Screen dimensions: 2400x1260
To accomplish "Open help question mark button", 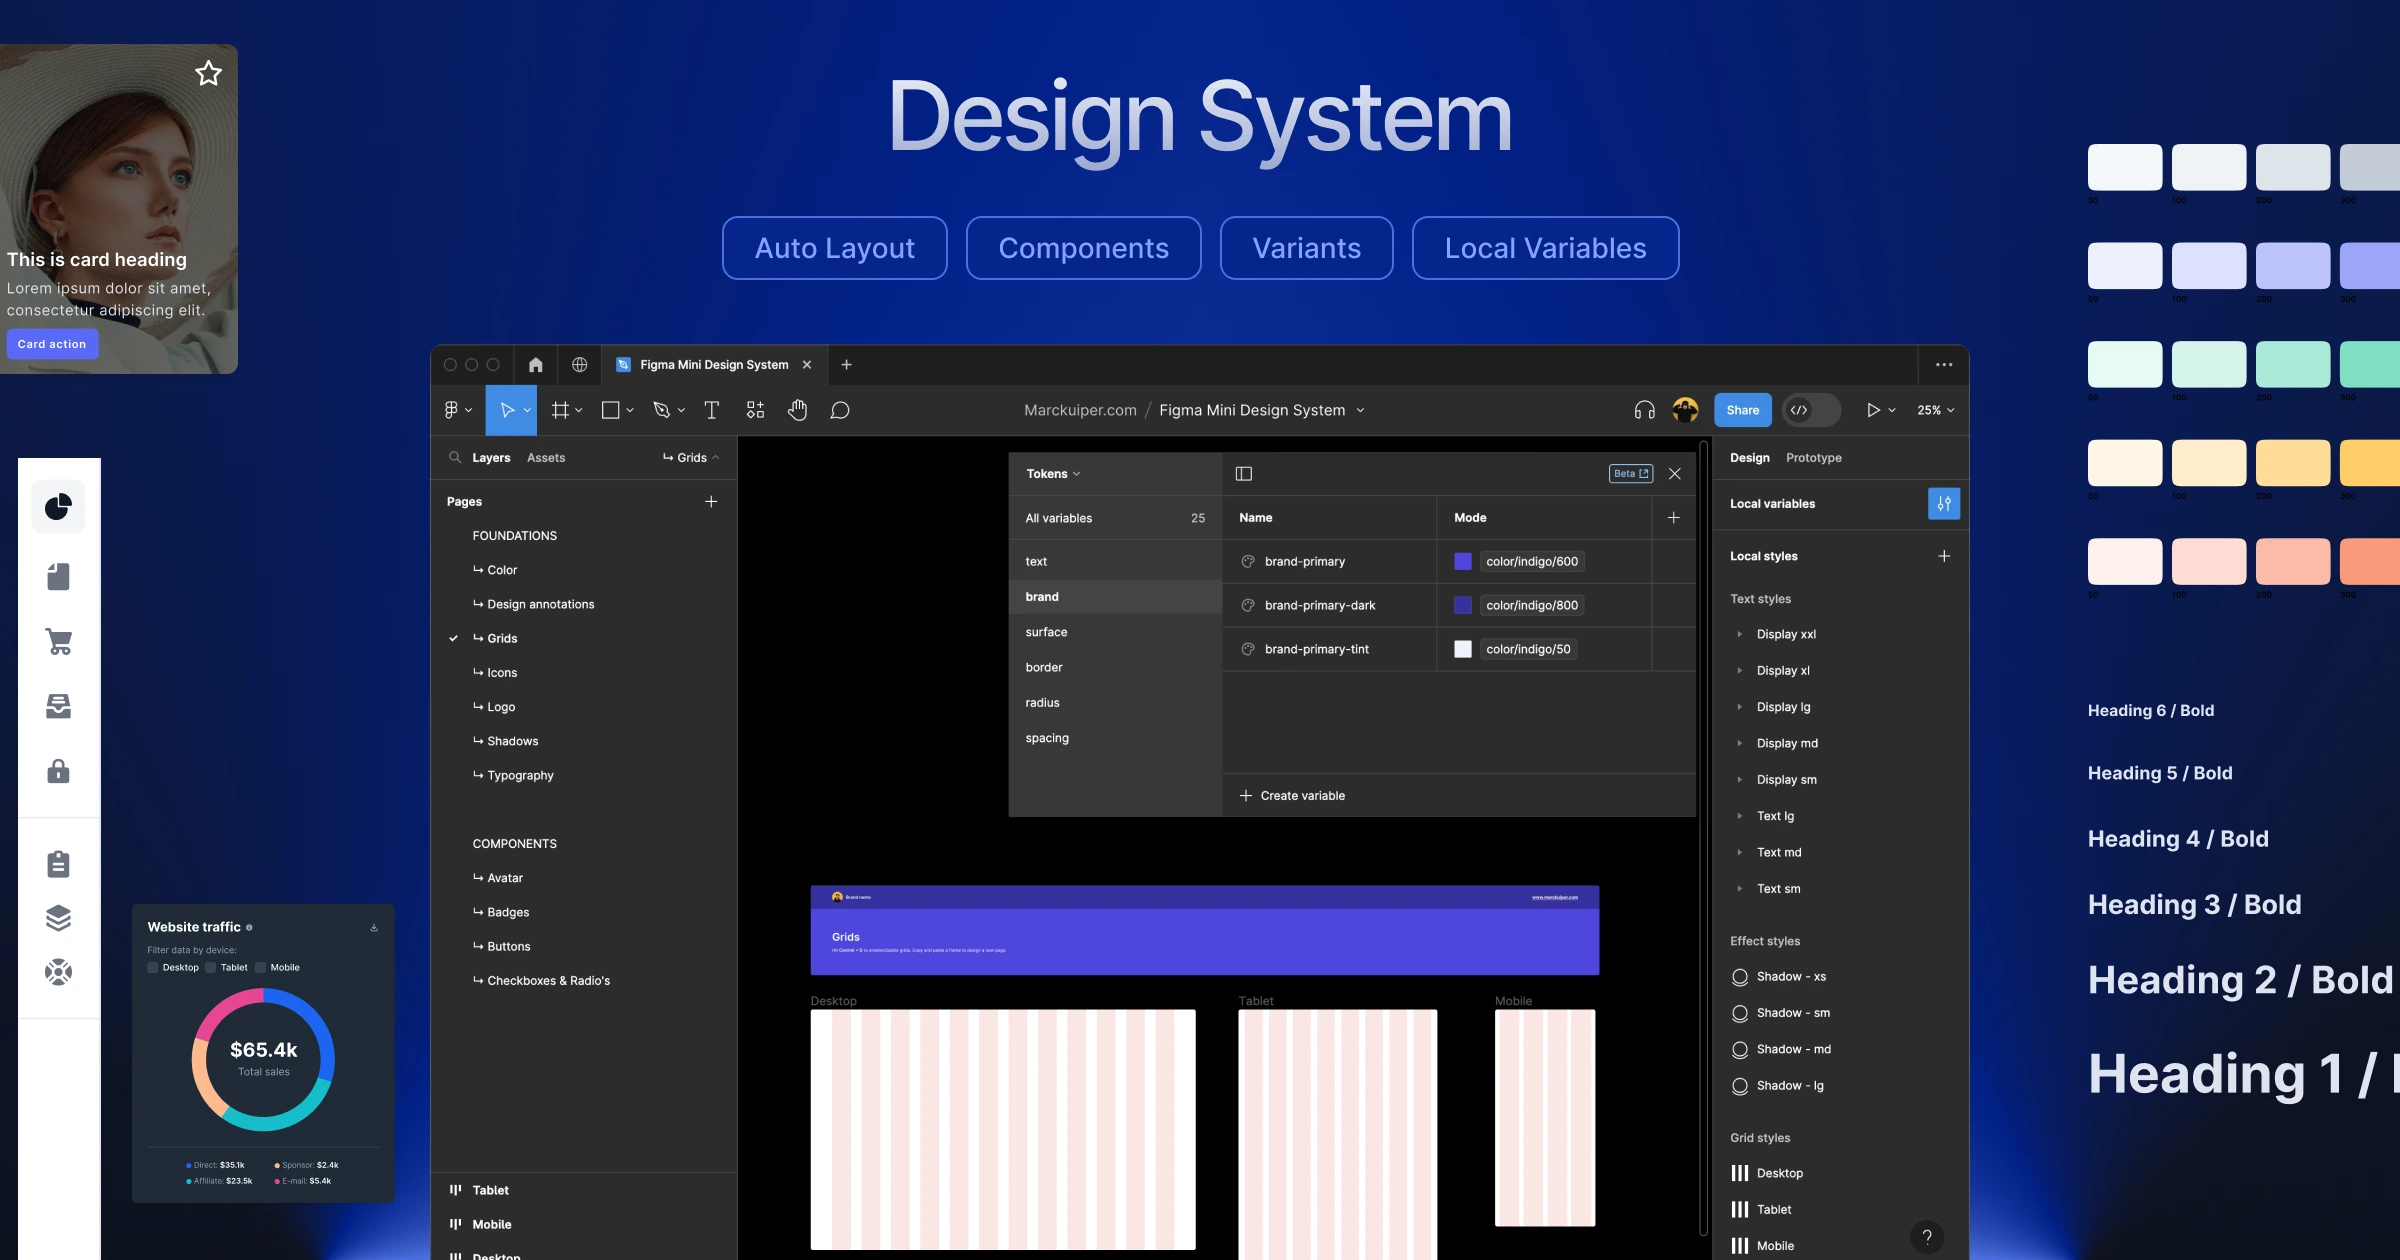I will [1927, 1237].
